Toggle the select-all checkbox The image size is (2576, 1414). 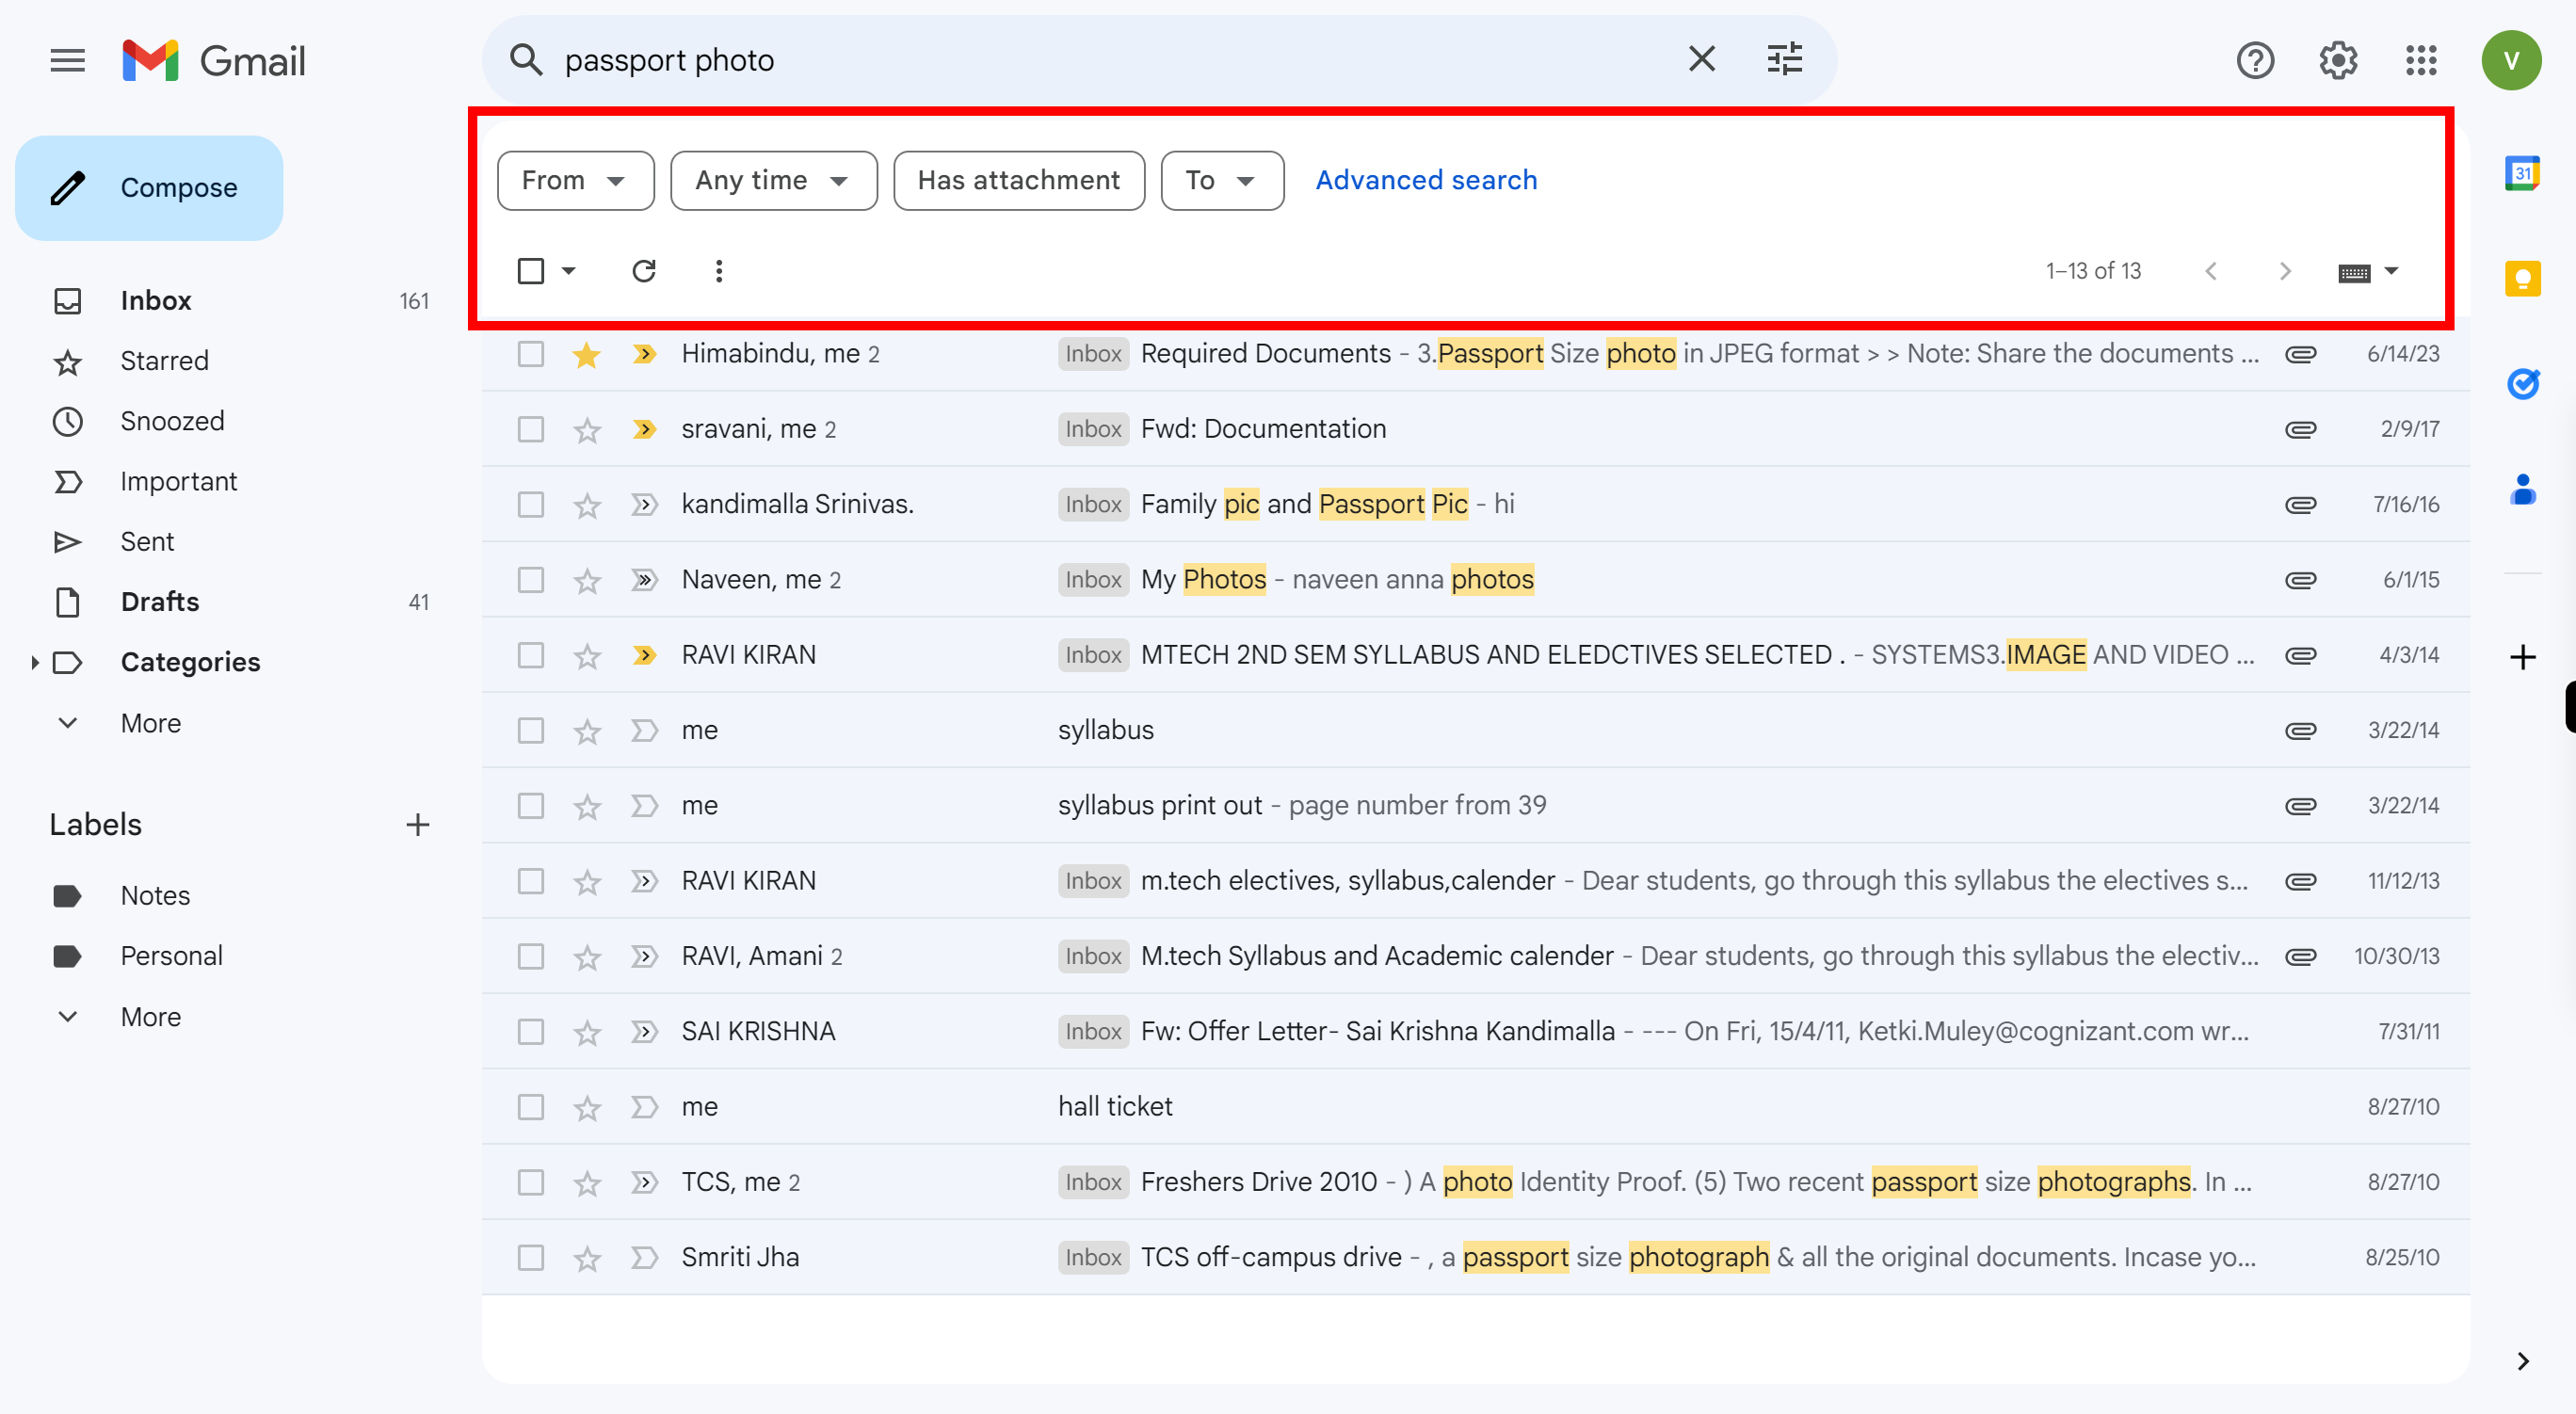pyautogui.click(x=531, y=271)
